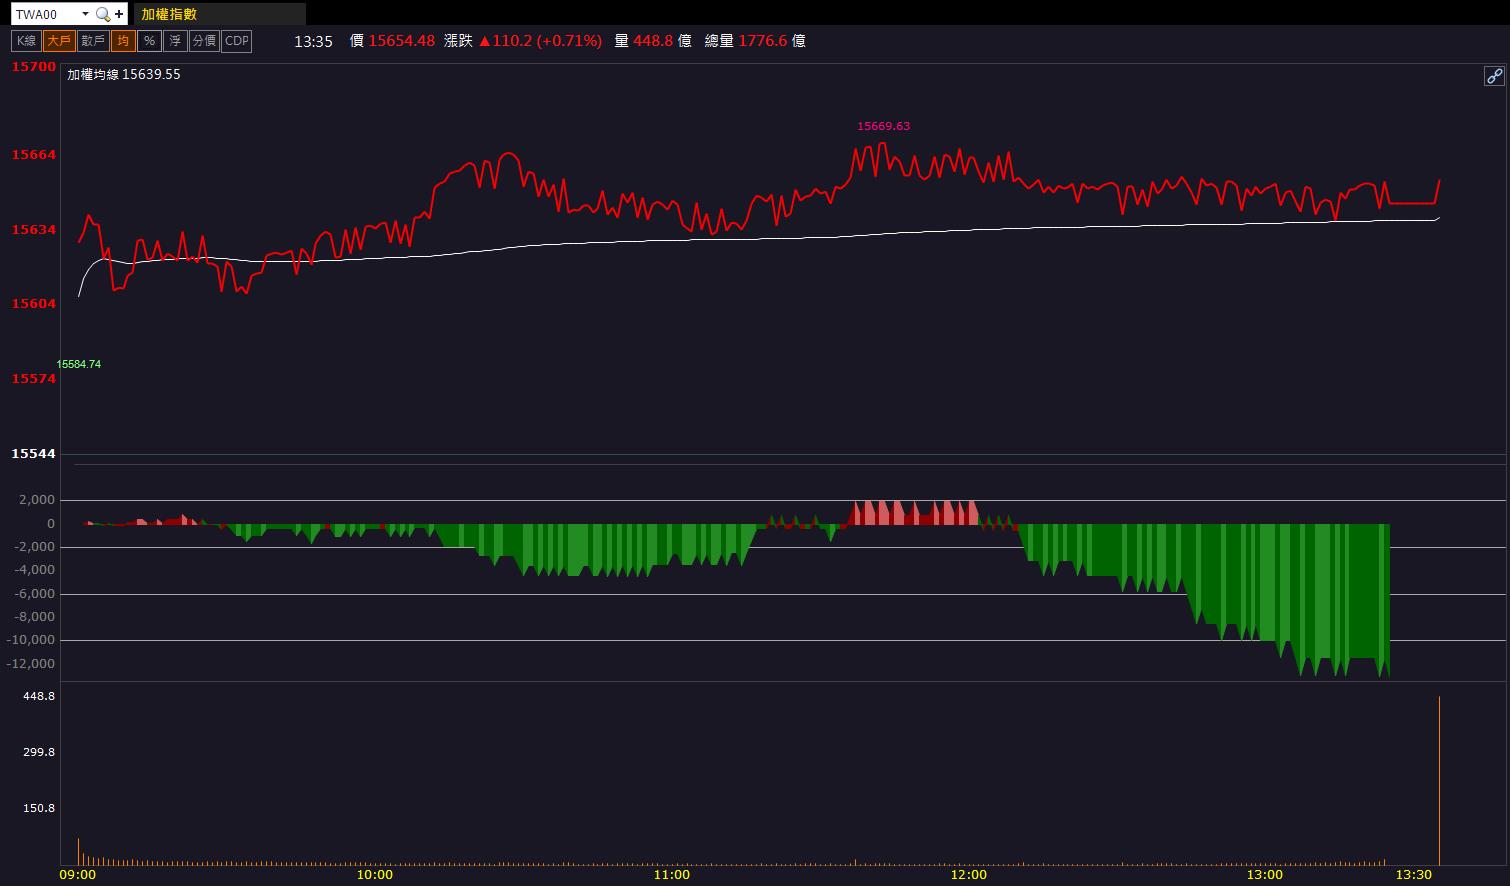Toggle the % percentage scale button

coord(149,41)
